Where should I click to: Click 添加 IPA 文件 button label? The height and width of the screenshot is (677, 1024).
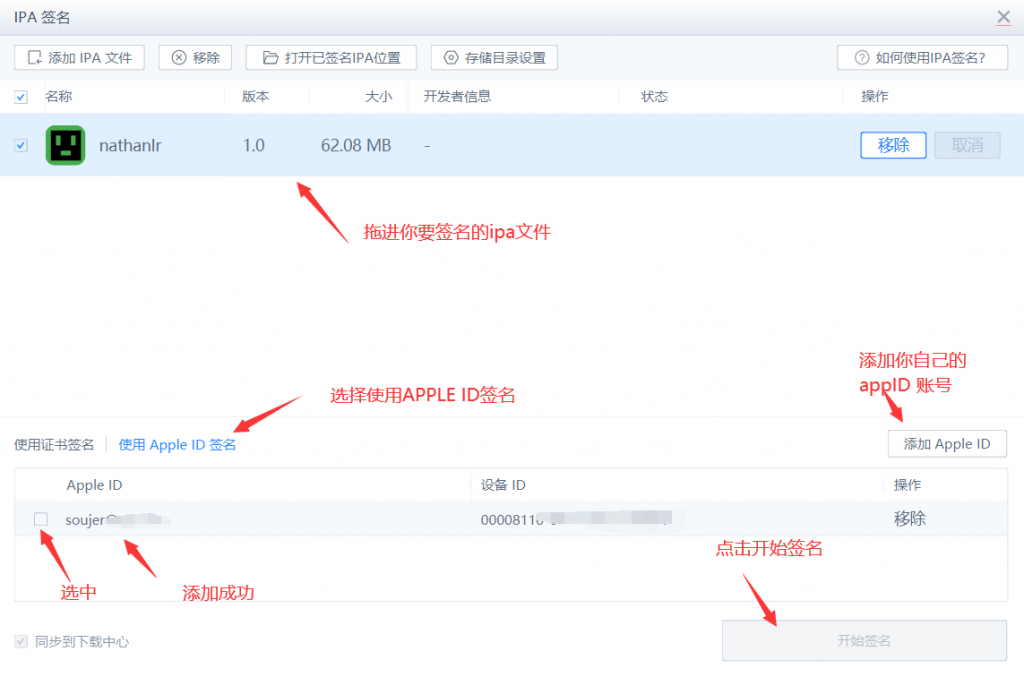[90, 58]
